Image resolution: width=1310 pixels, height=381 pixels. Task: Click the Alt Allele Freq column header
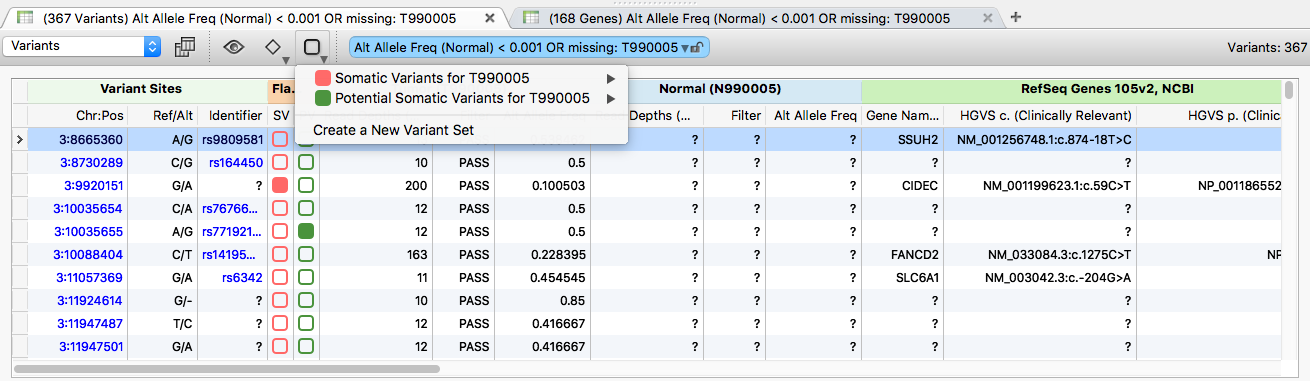(815, 115)
